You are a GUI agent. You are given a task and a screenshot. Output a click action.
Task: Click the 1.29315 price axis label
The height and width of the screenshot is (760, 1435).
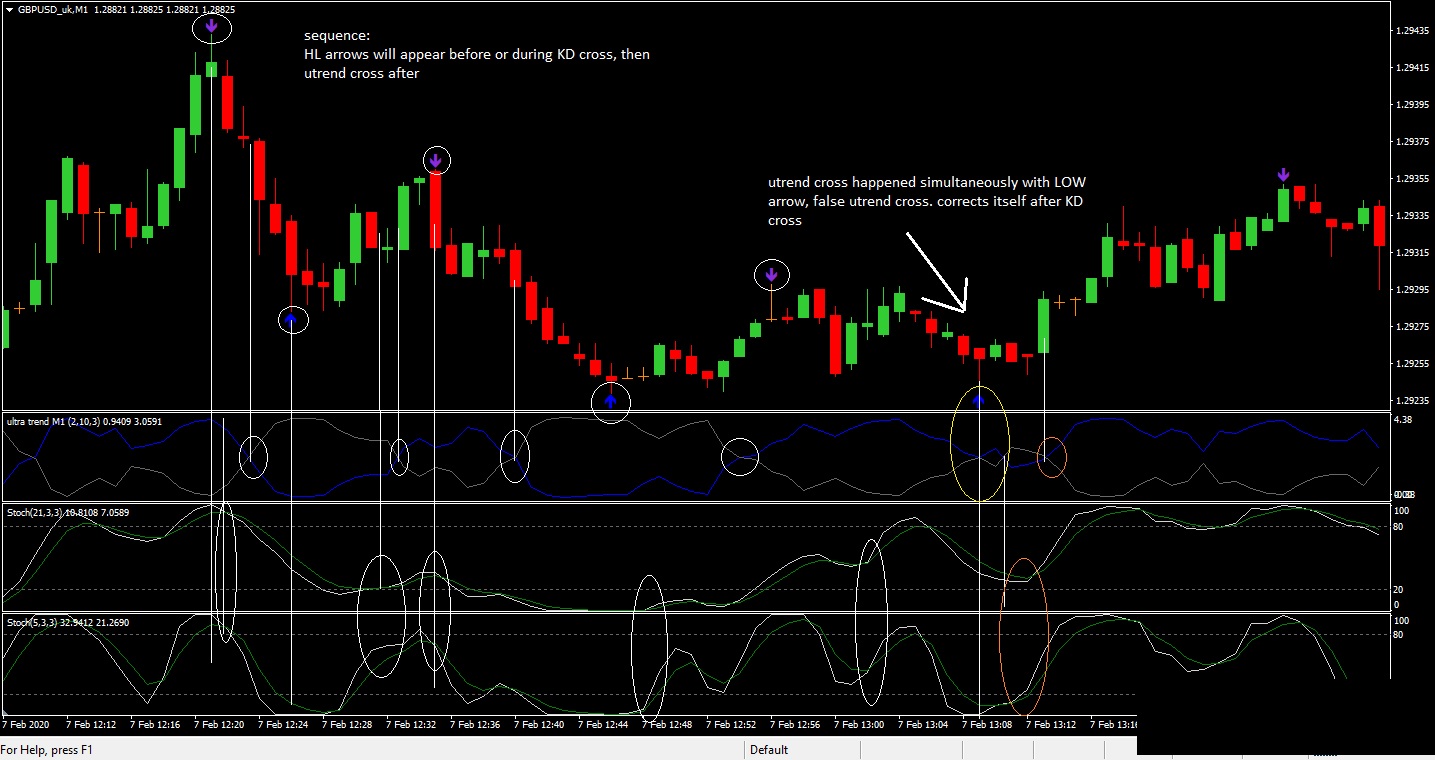pos(1411,253)
